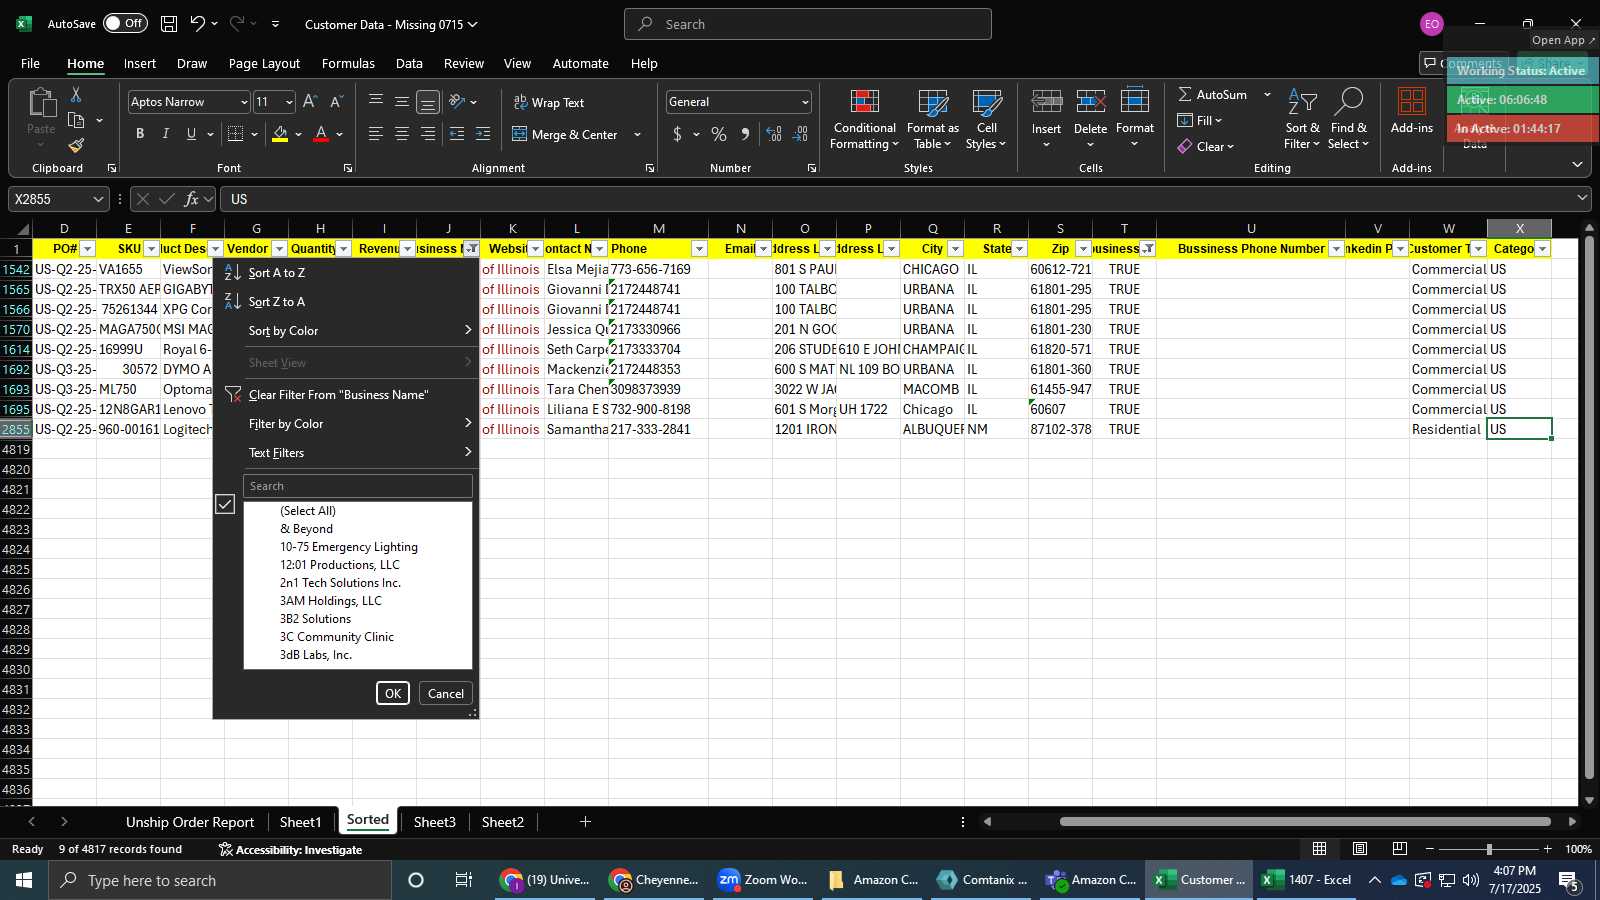Click the title bar Search box
The width and height of the screenshot is (1600, 900).
(808, 24)
